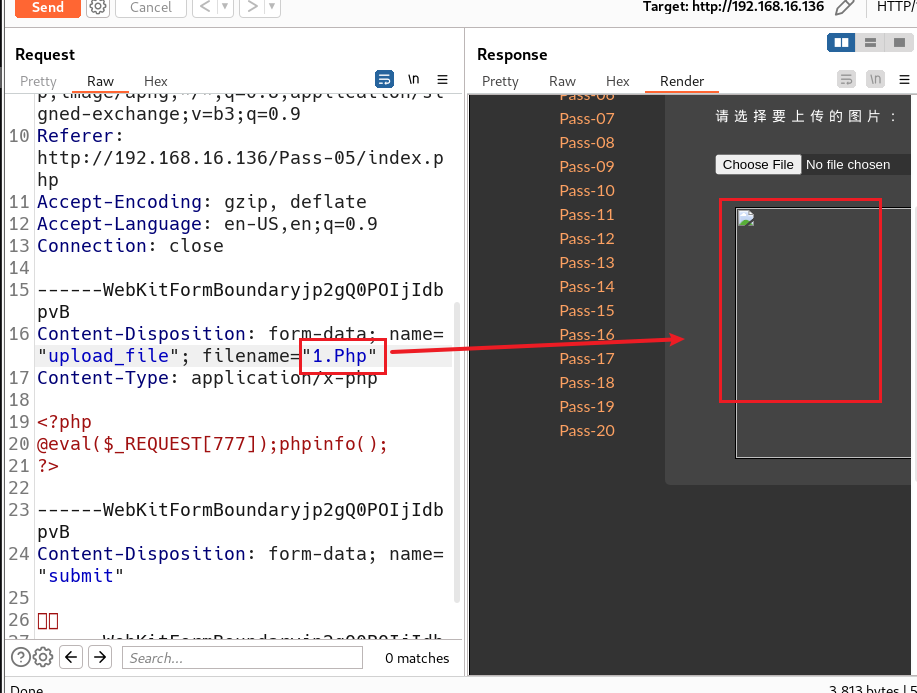Open Response panel hamburger menu
The height and width of the screenshot is (693, 917).
click(x=904, y=79)
